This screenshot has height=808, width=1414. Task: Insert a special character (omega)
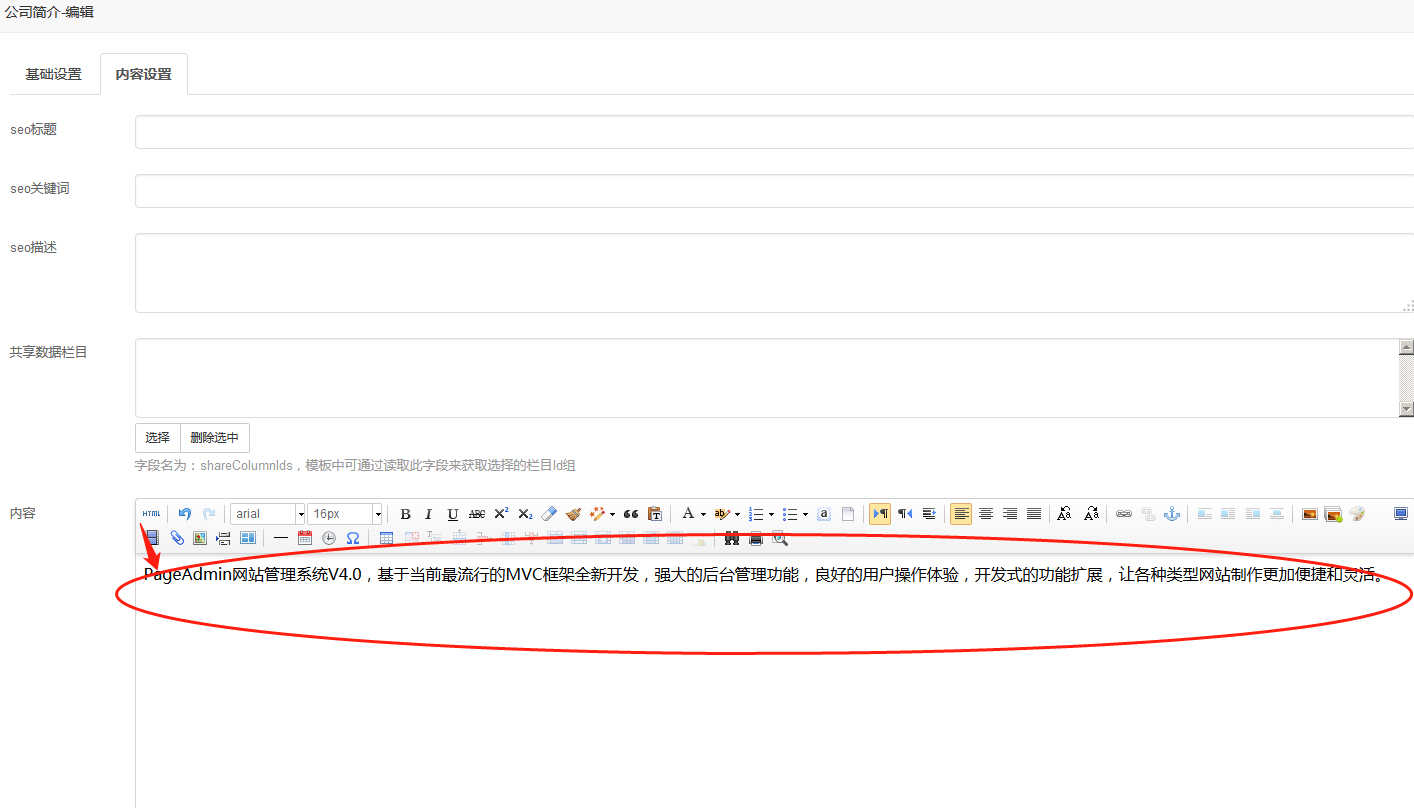[x=353, y=538]
